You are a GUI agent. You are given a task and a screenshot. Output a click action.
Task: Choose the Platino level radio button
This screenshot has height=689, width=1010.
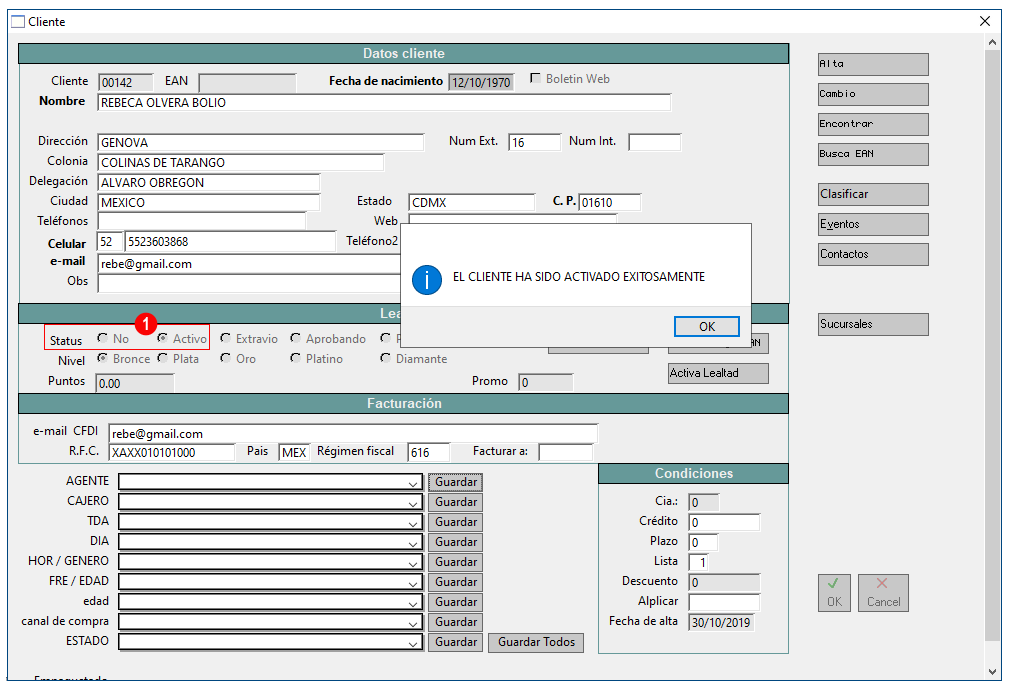(x=295, y=358)
